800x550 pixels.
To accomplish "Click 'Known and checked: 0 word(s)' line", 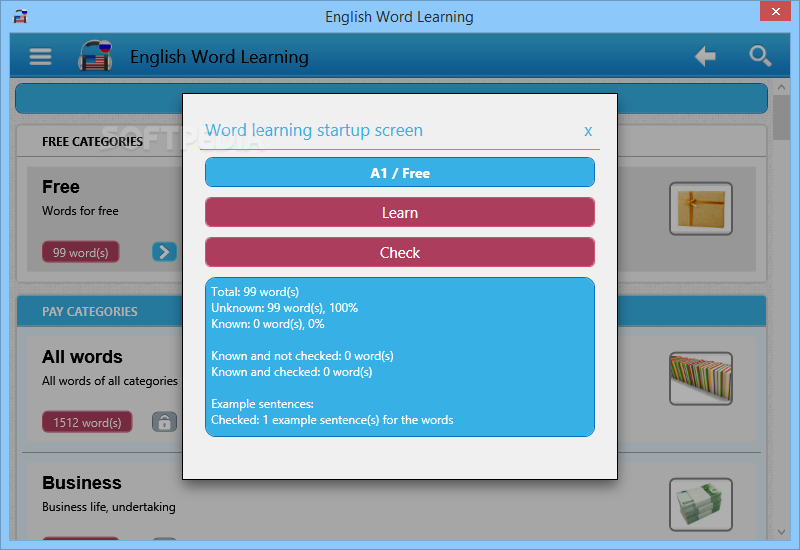I will (x=292, y=372).
